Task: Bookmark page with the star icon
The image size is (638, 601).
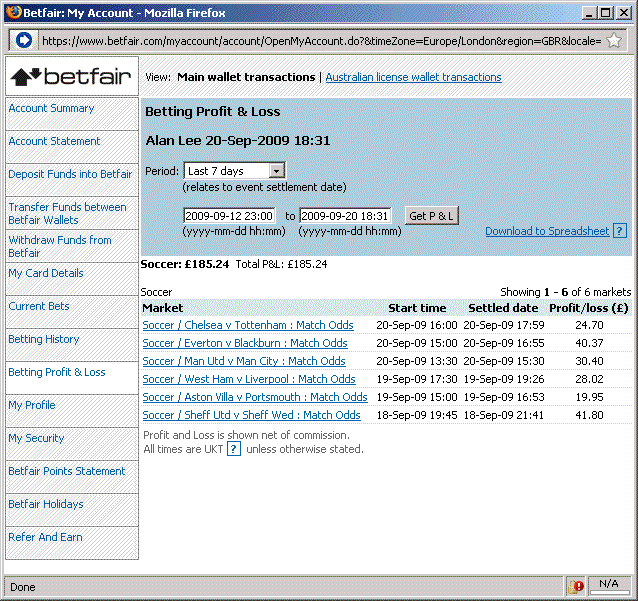Action: point(614,41)
